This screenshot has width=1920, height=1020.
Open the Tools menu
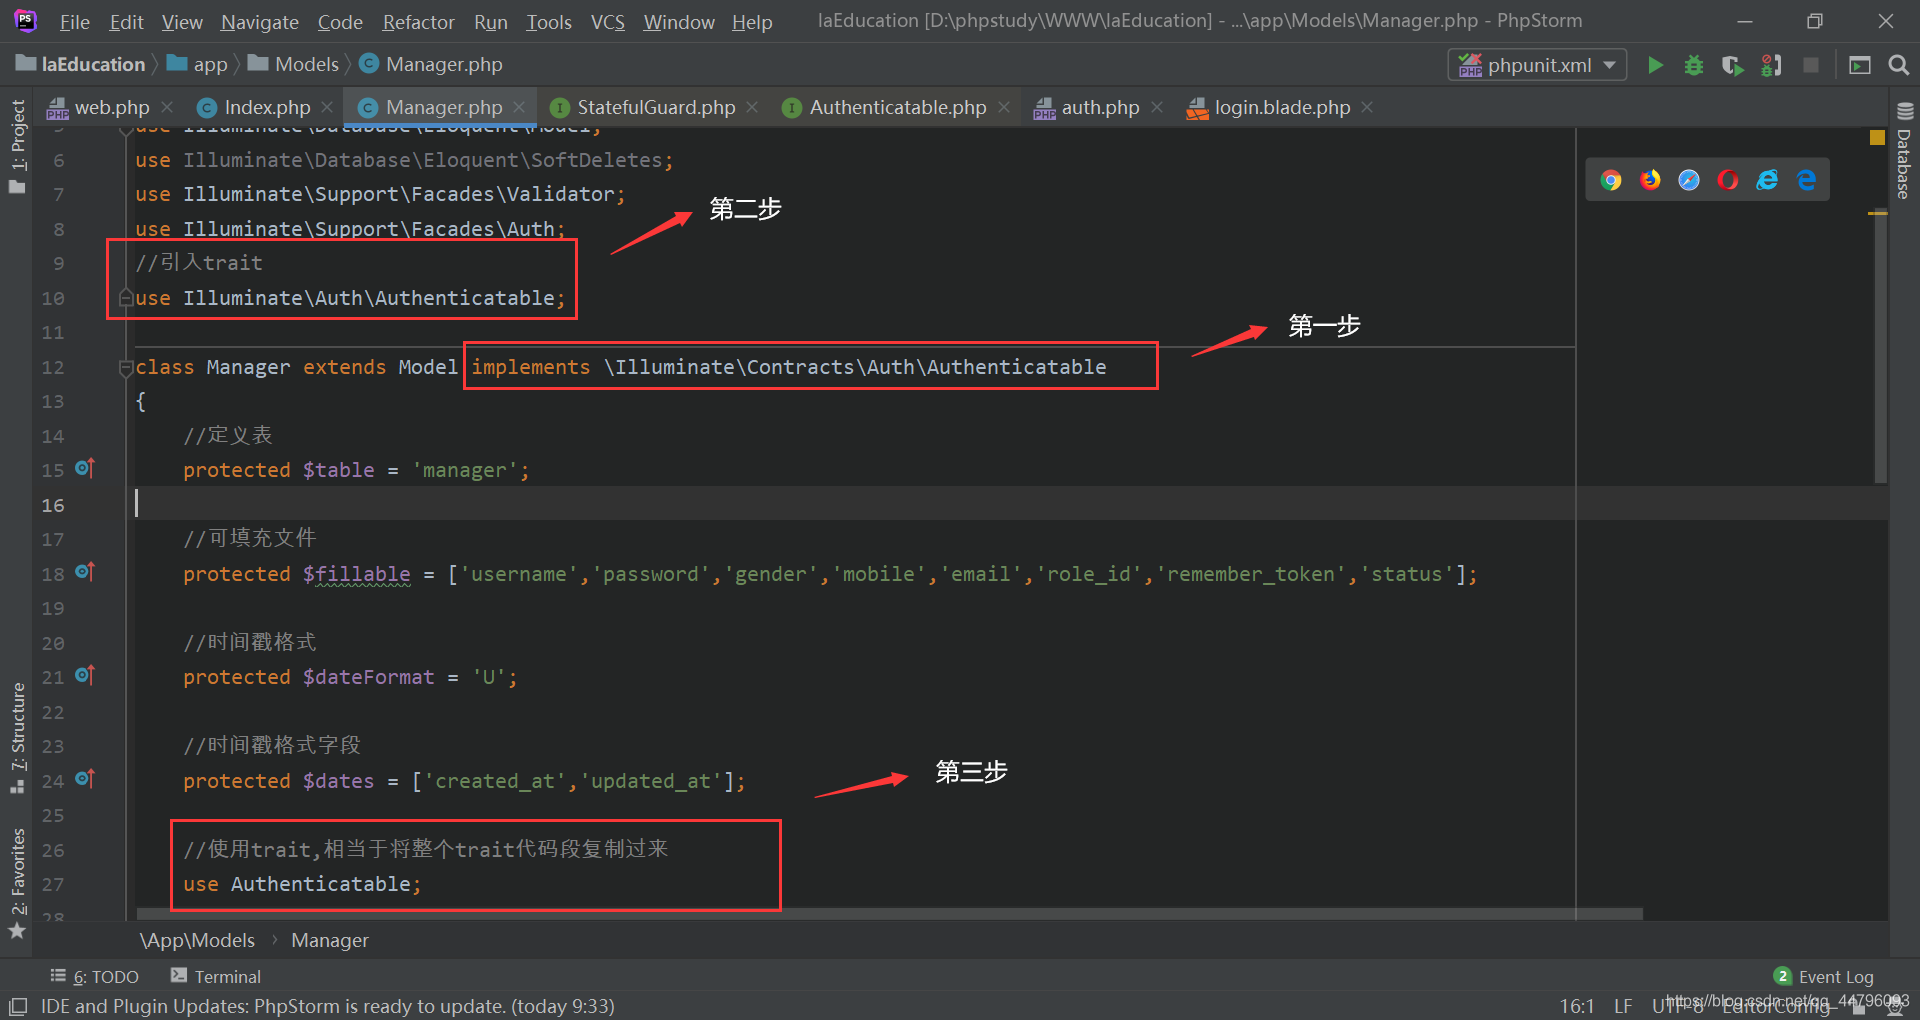[549, 22]
